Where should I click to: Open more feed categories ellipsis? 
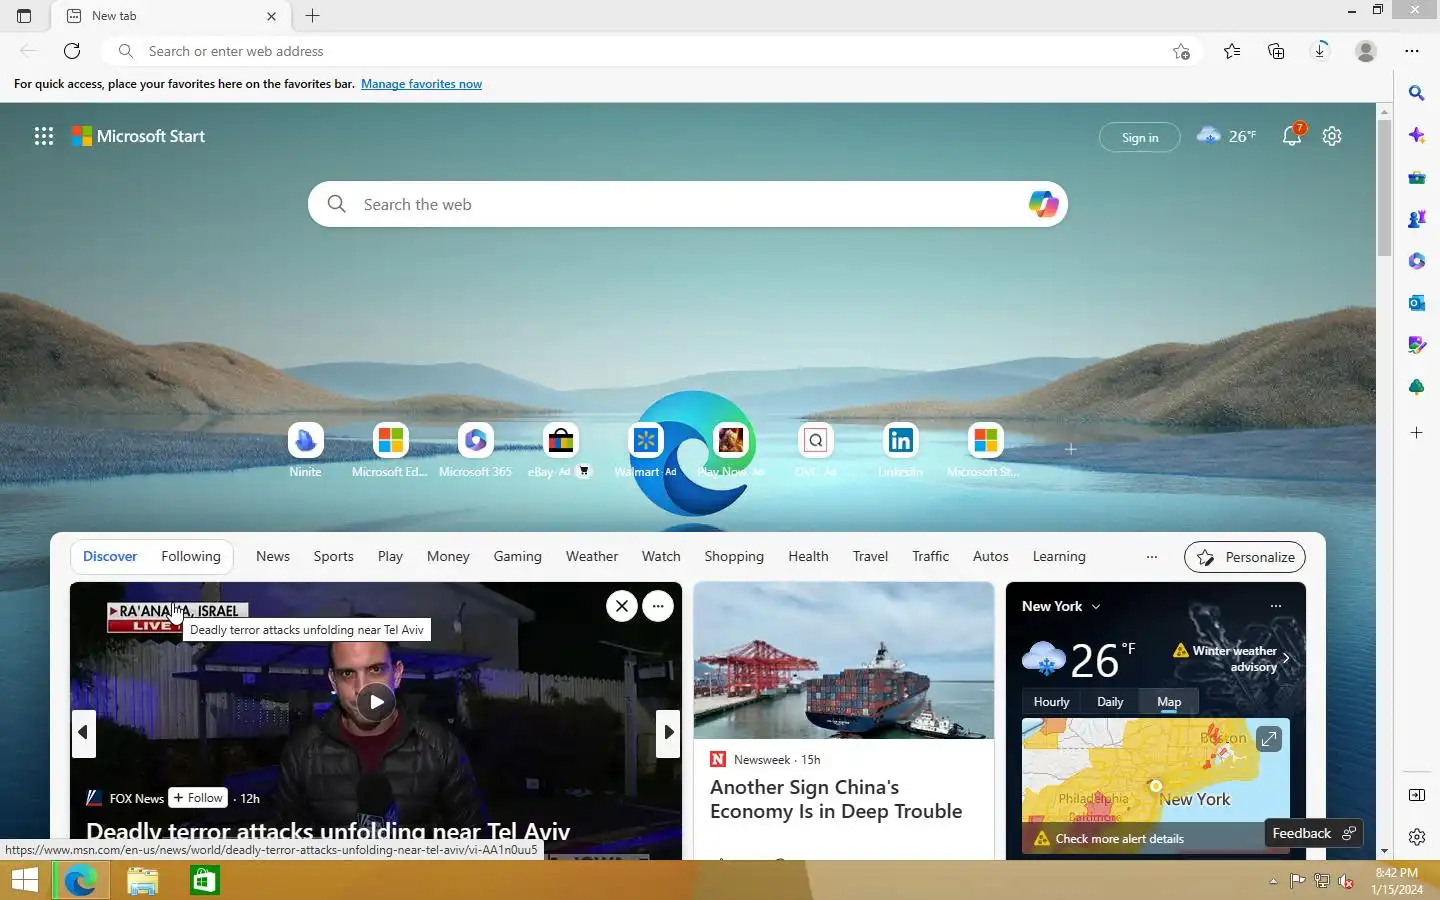point(1152,557)
